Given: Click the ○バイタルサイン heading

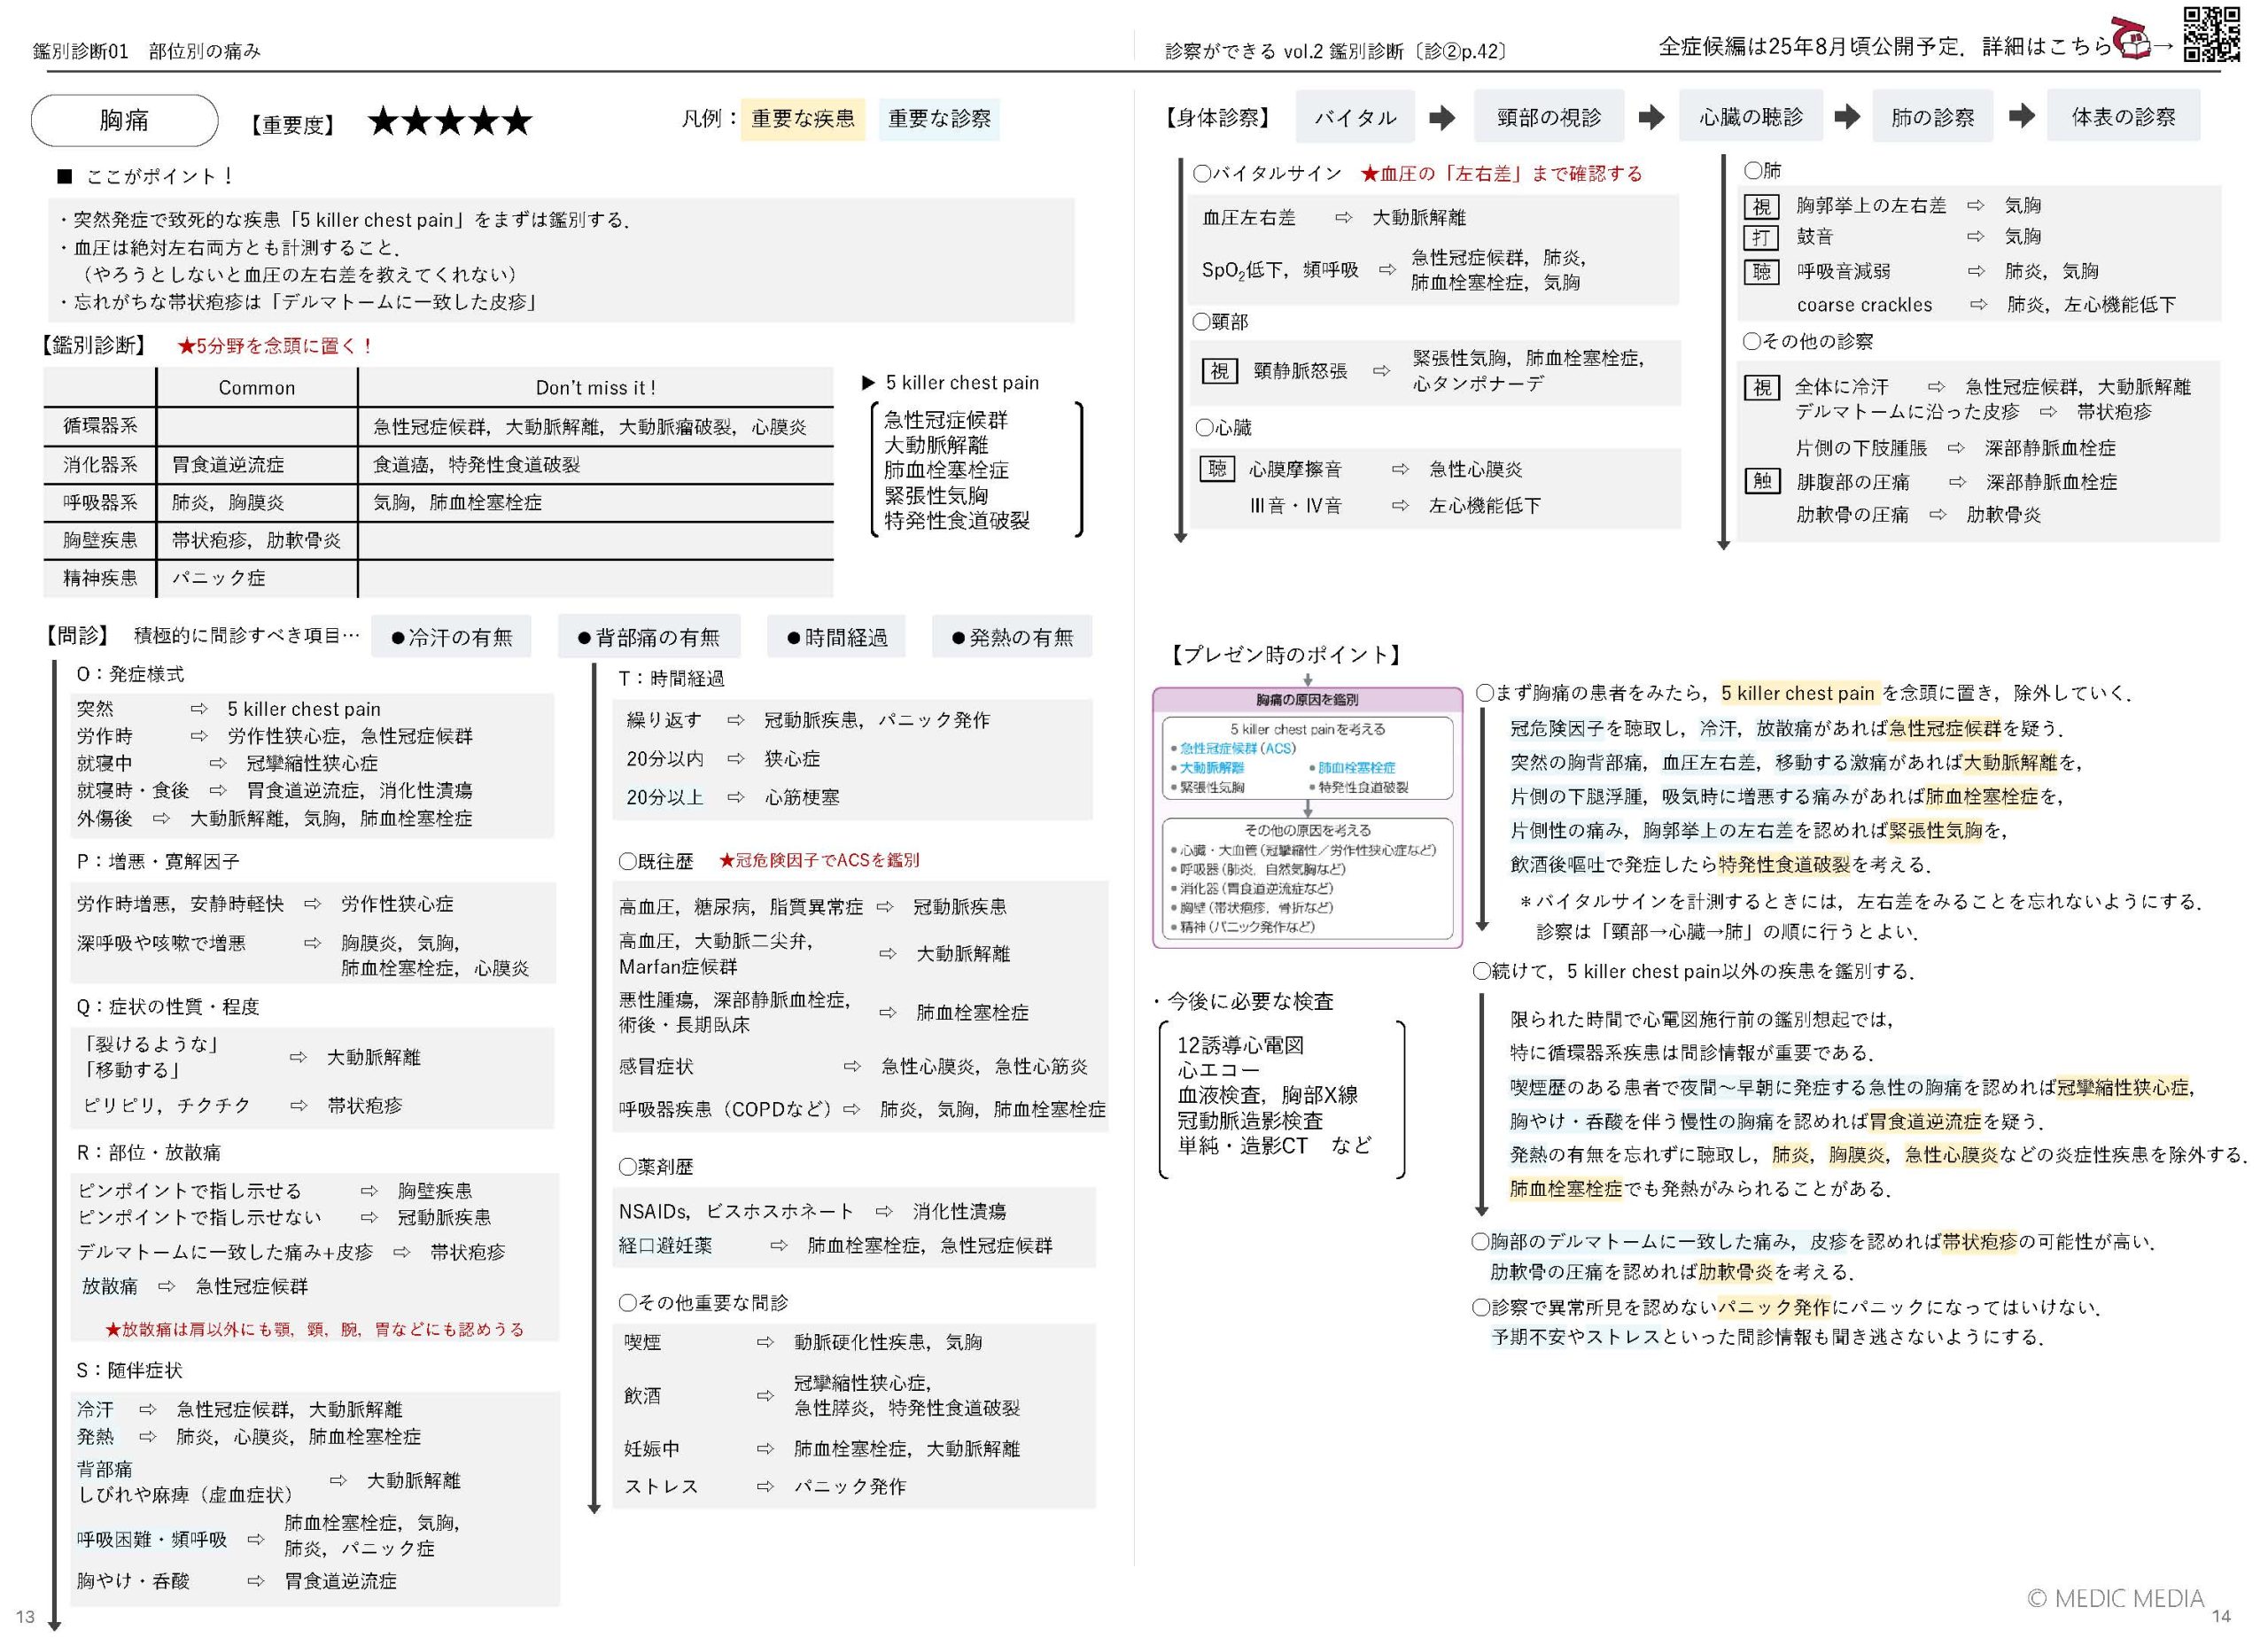Looking at the screenshot, I should click(1267, 174).
